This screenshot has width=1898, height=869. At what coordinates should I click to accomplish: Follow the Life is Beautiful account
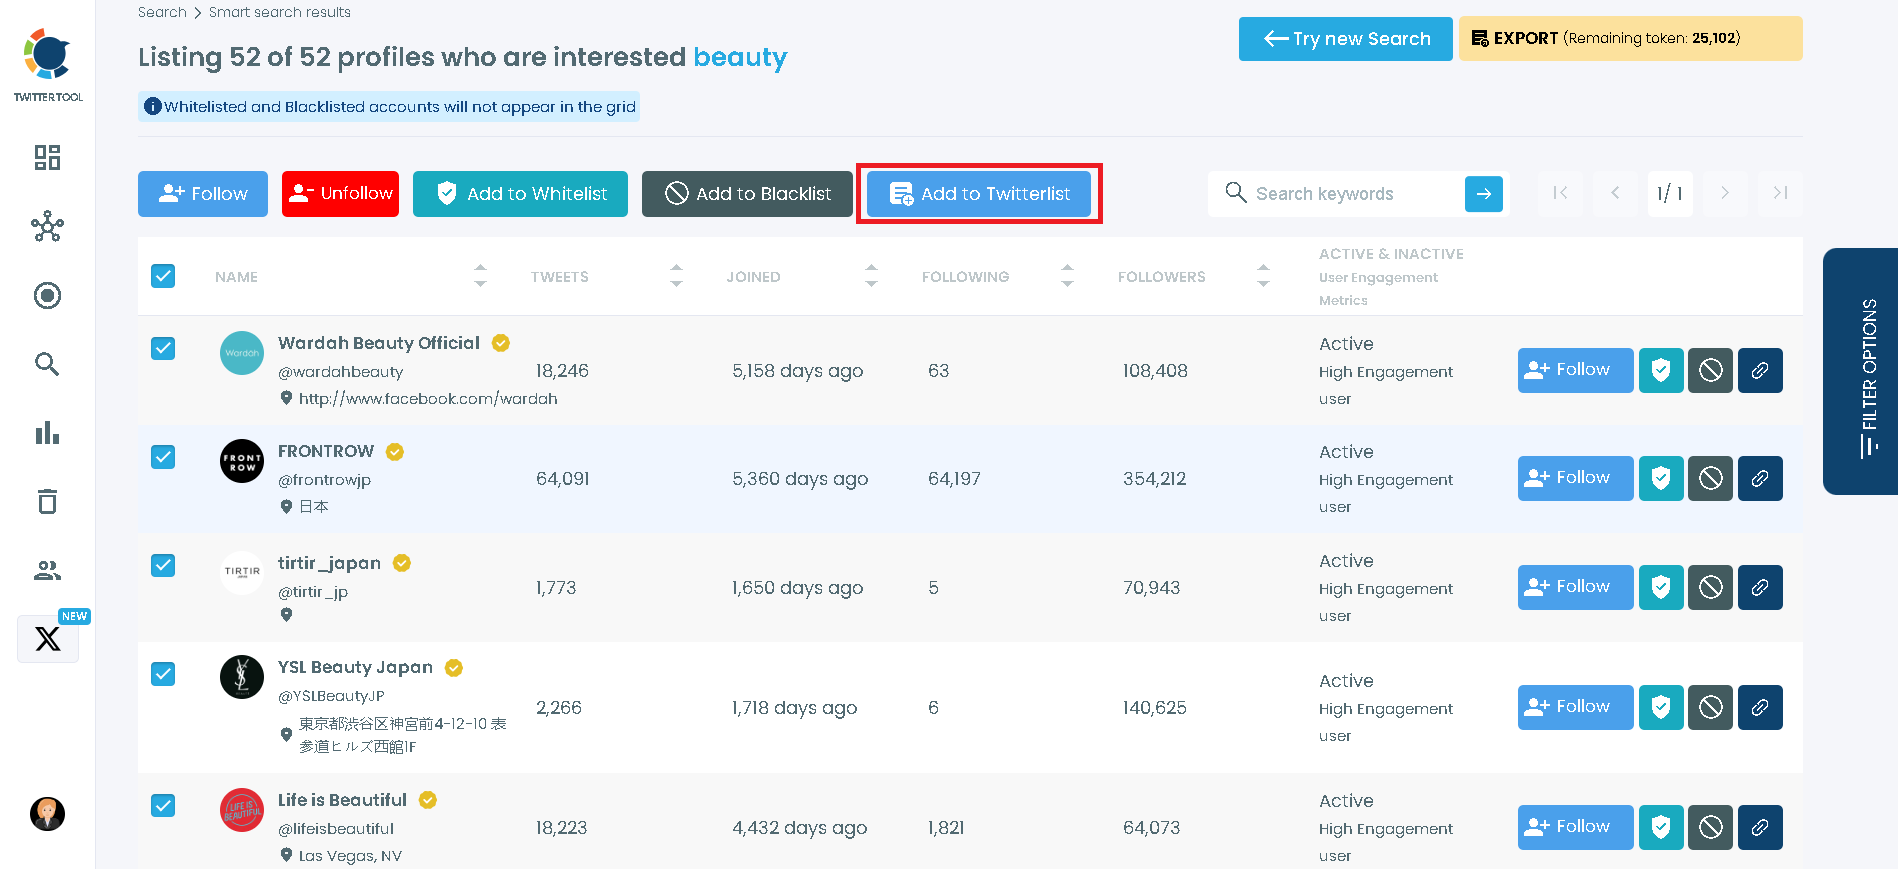coord(1576,827)
